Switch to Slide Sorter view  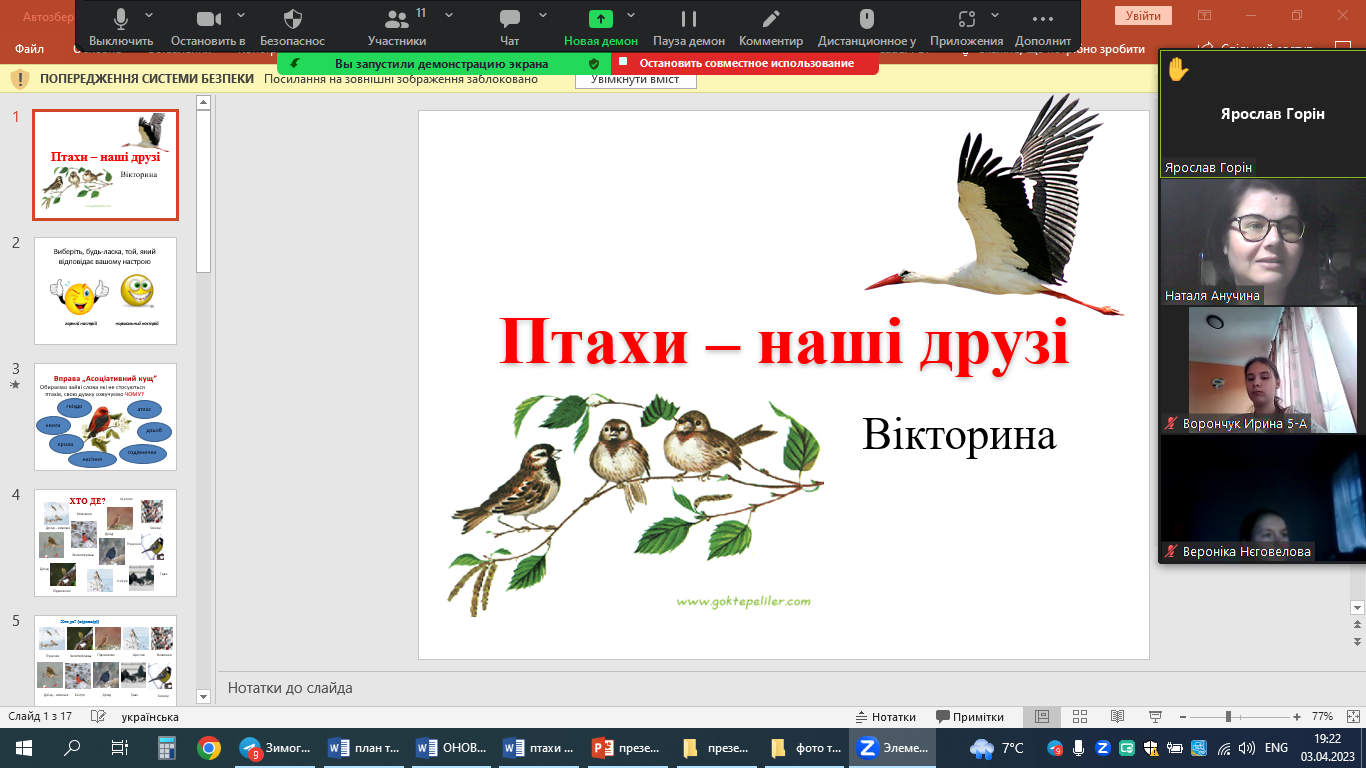1079,717
